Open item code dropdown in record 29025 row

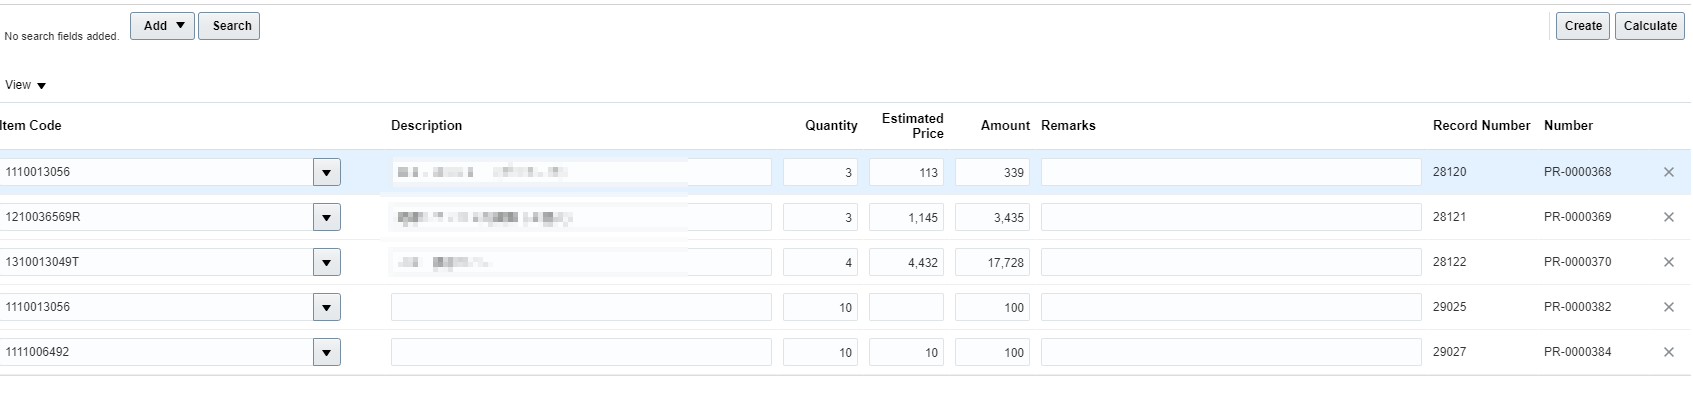[x=327, y=307]
